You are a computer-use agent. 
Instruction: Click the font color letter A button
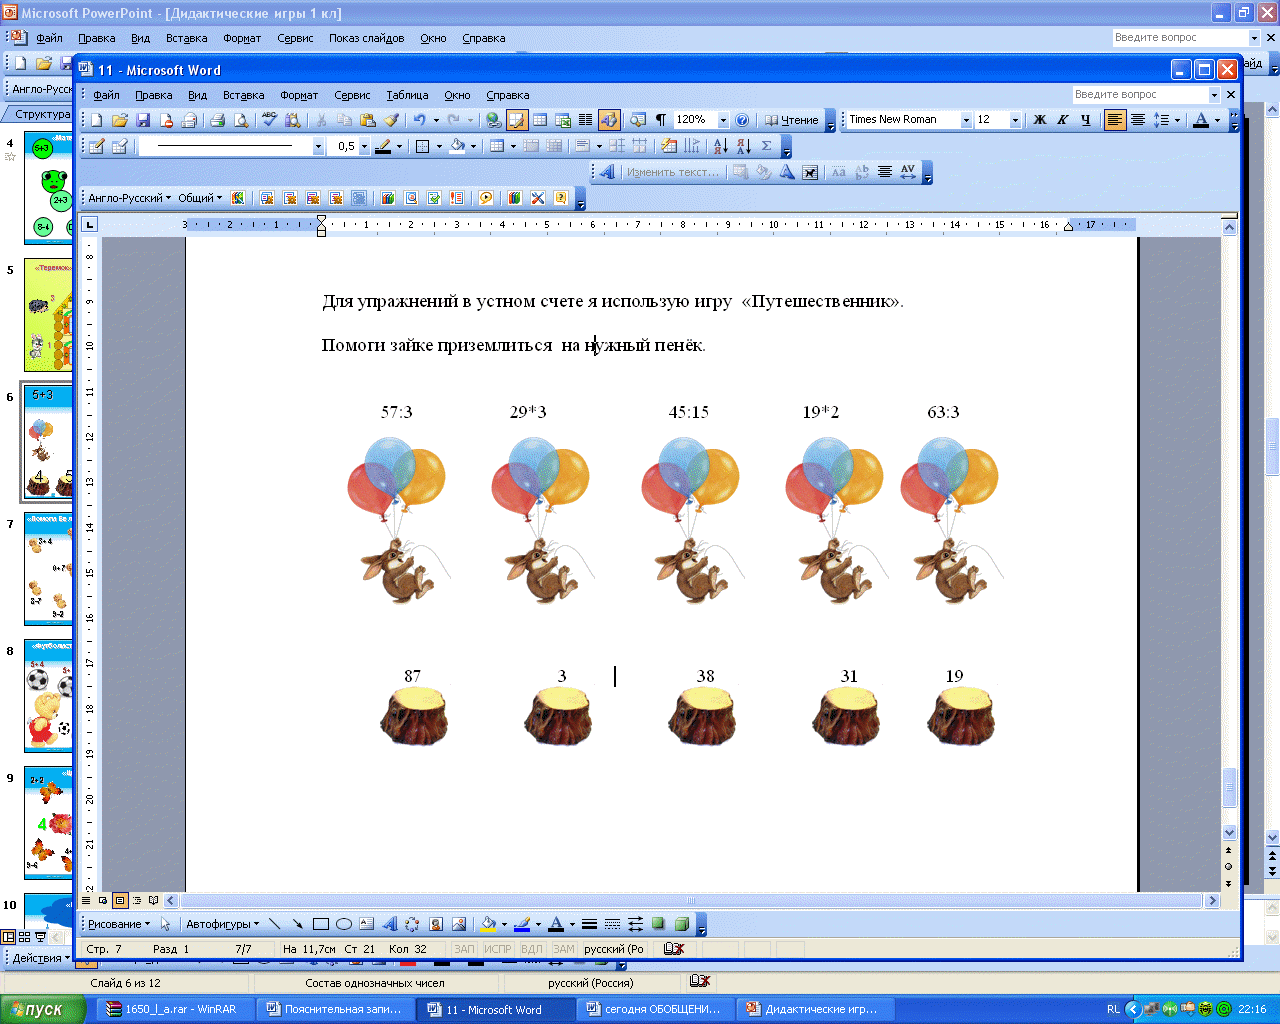click(x=1202, y=120)
